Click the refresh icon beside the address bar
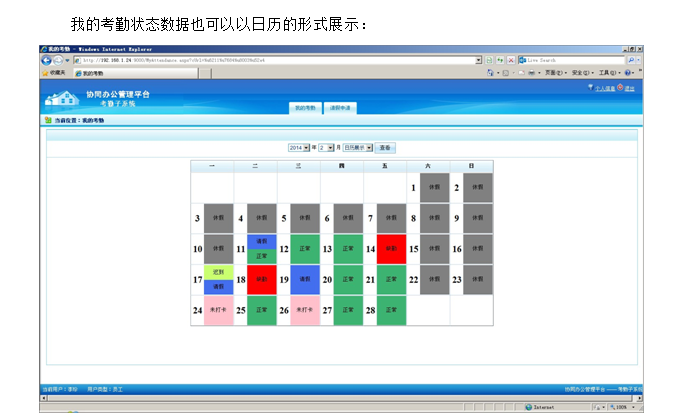690x418 pixels. click(500, 60)
